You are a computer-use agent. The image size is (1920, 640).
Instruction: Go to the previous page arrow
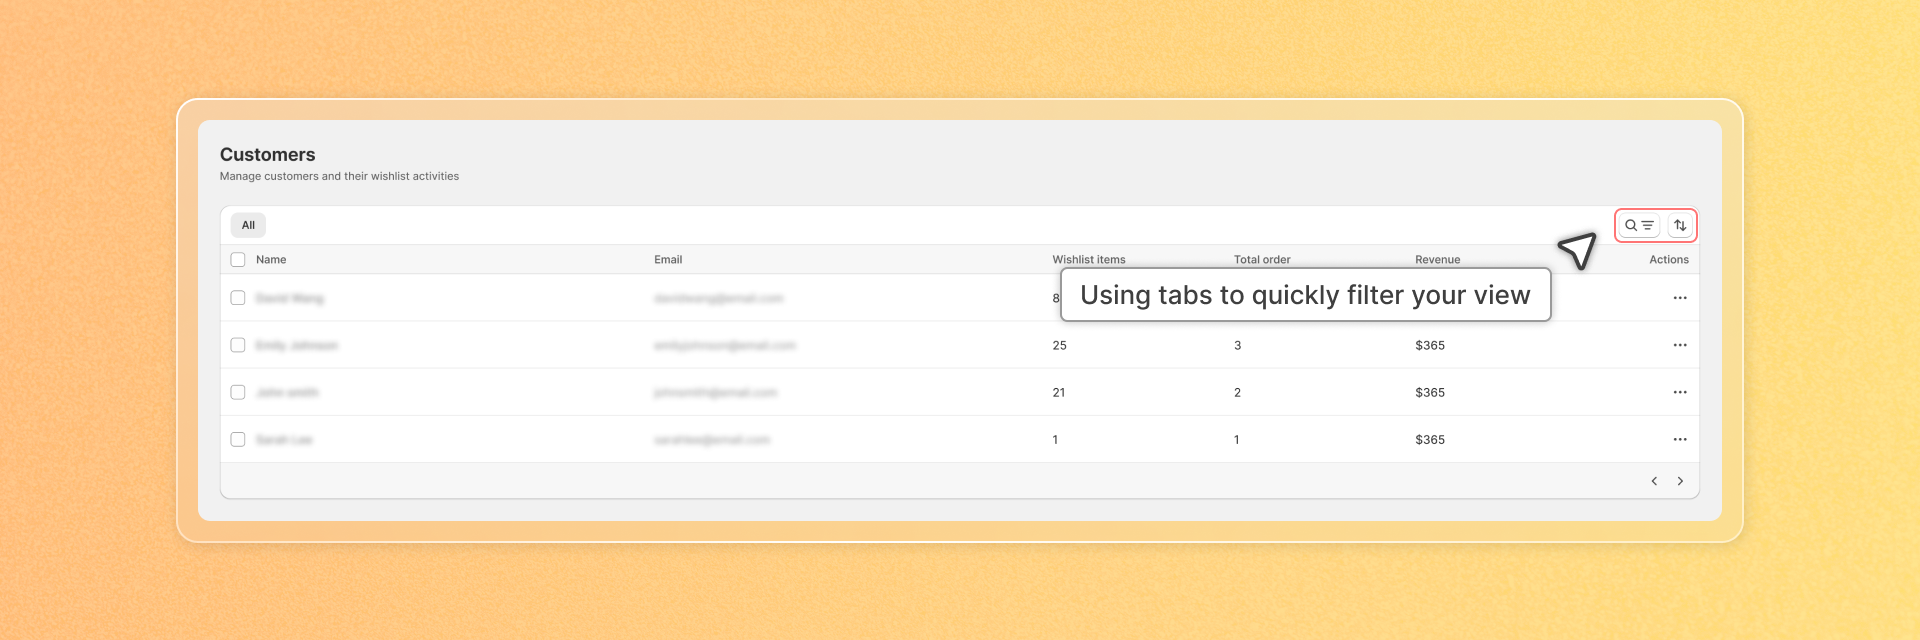coord(1654,481)
